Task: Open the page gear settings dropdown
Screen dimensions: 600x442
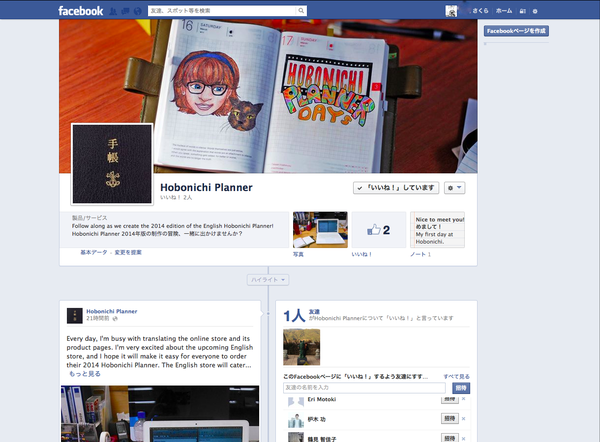Action: click(x=455, y=188)
